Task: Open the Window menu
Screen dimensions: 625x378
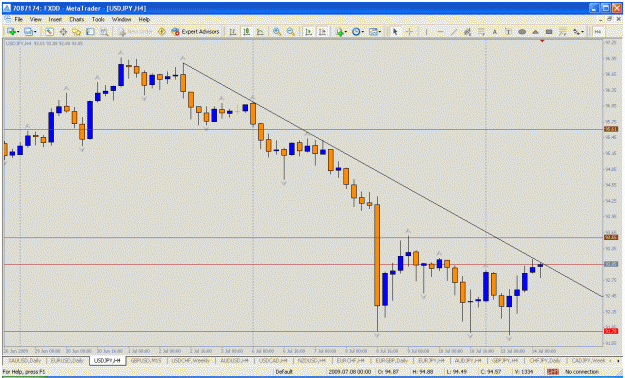Action: 121,19
